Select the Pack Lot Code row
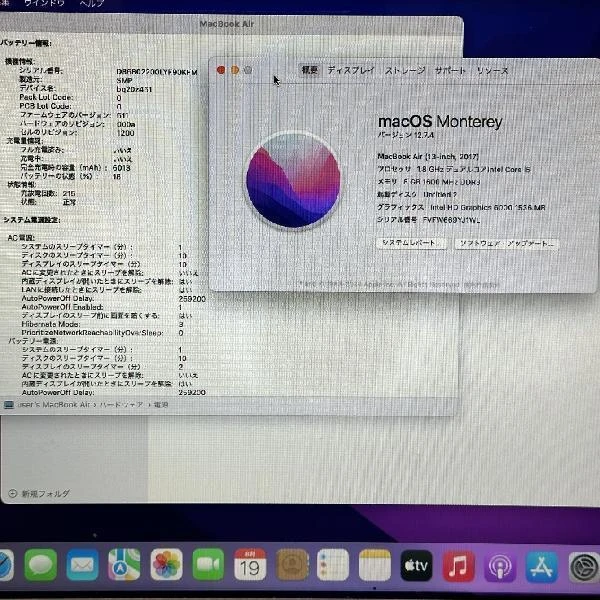 coord(70,98)
